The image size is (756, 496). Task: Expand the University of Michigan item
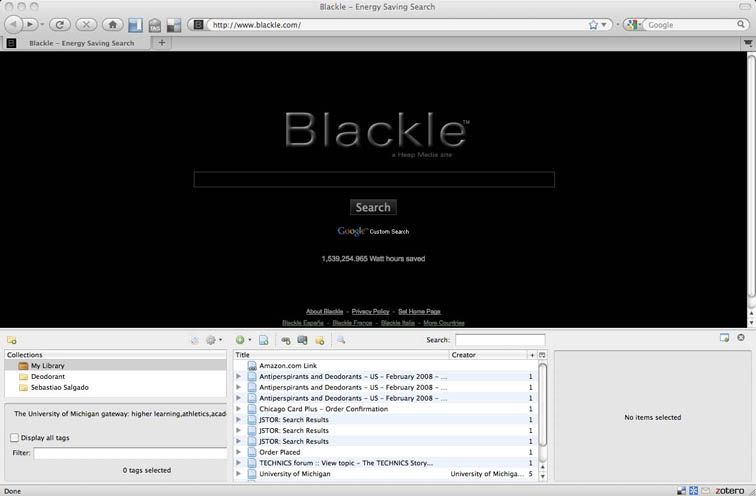(x=238, y=474)
